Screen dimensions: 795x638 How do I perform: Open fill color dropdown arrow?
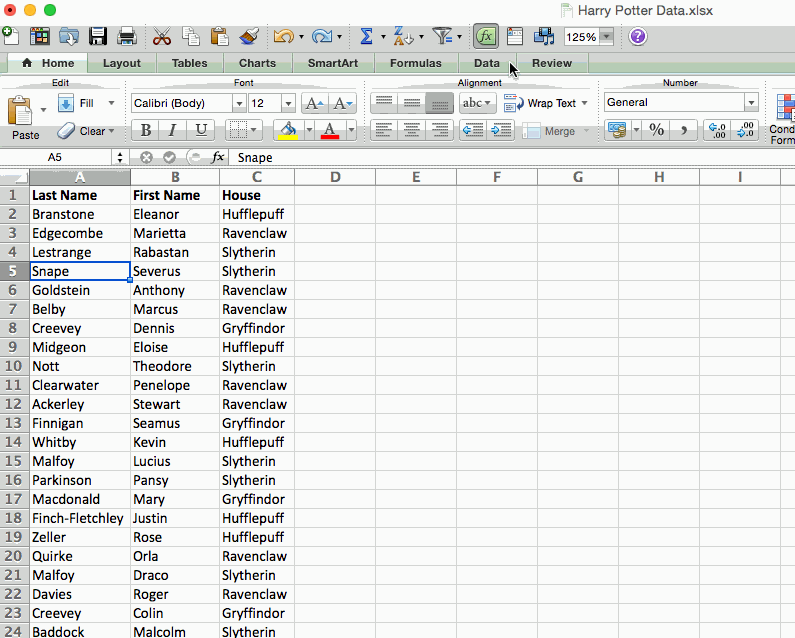(x=309, y=130)
